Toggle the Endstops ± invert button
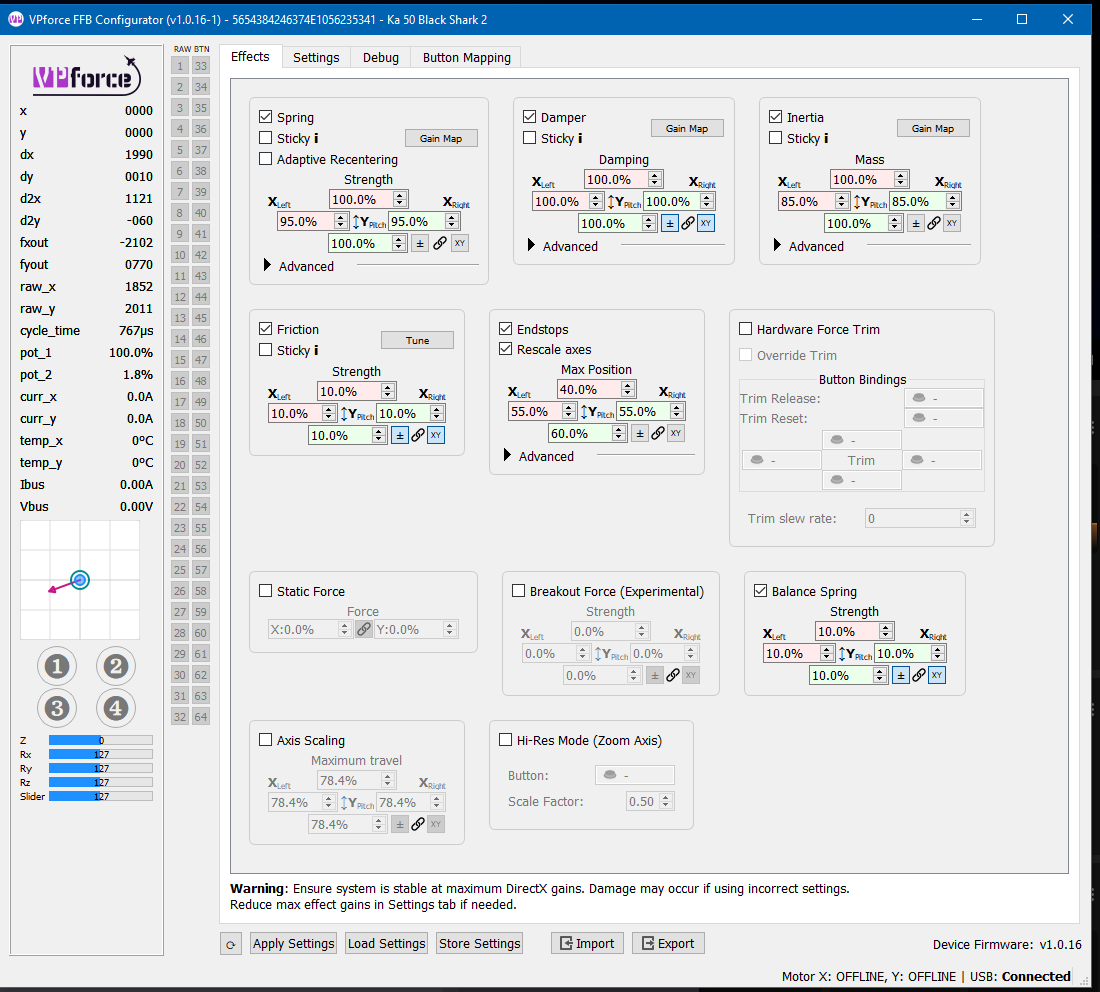 pos(640,434)
